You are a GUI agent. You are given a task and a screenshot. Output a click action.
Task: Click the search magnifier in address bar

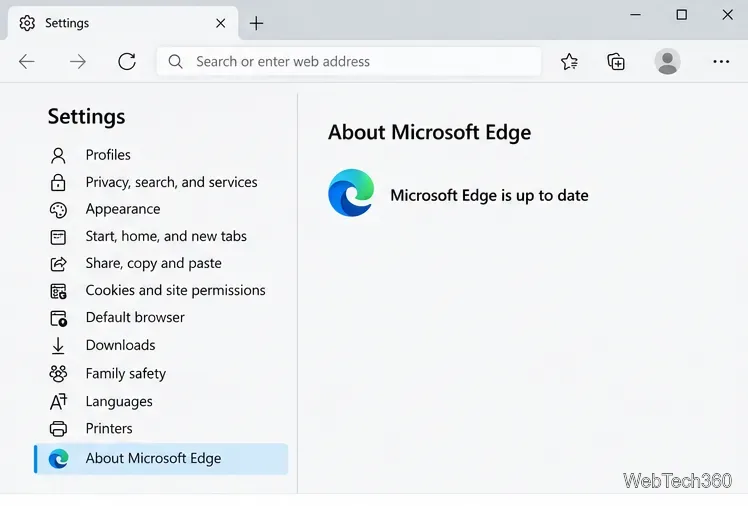(x=175, y=62)
